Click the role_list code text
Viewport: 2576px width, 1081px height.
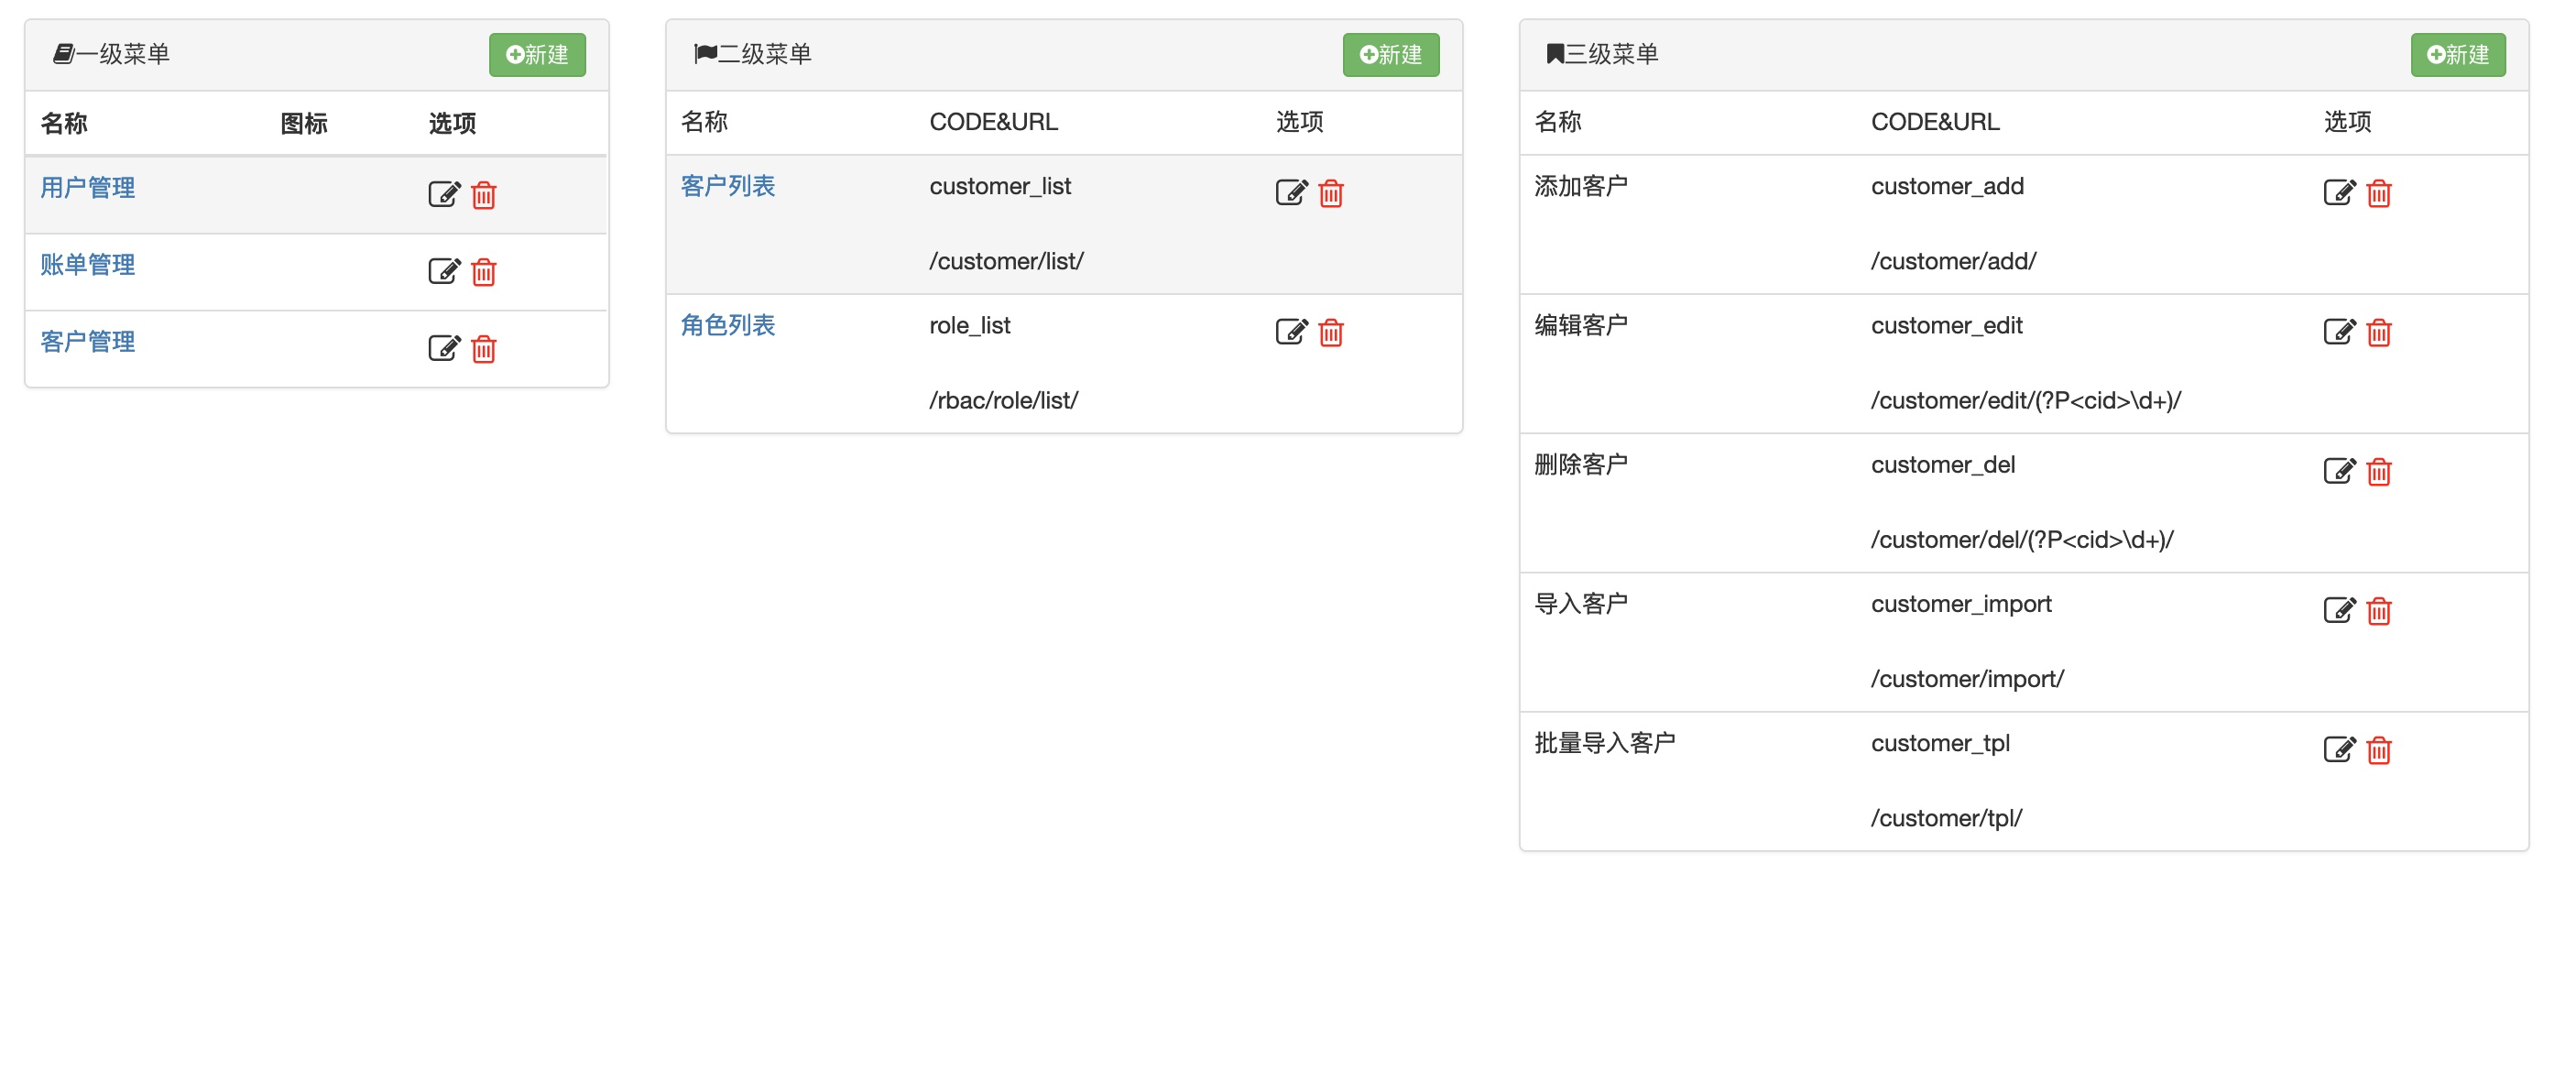[x=969, y=325]
